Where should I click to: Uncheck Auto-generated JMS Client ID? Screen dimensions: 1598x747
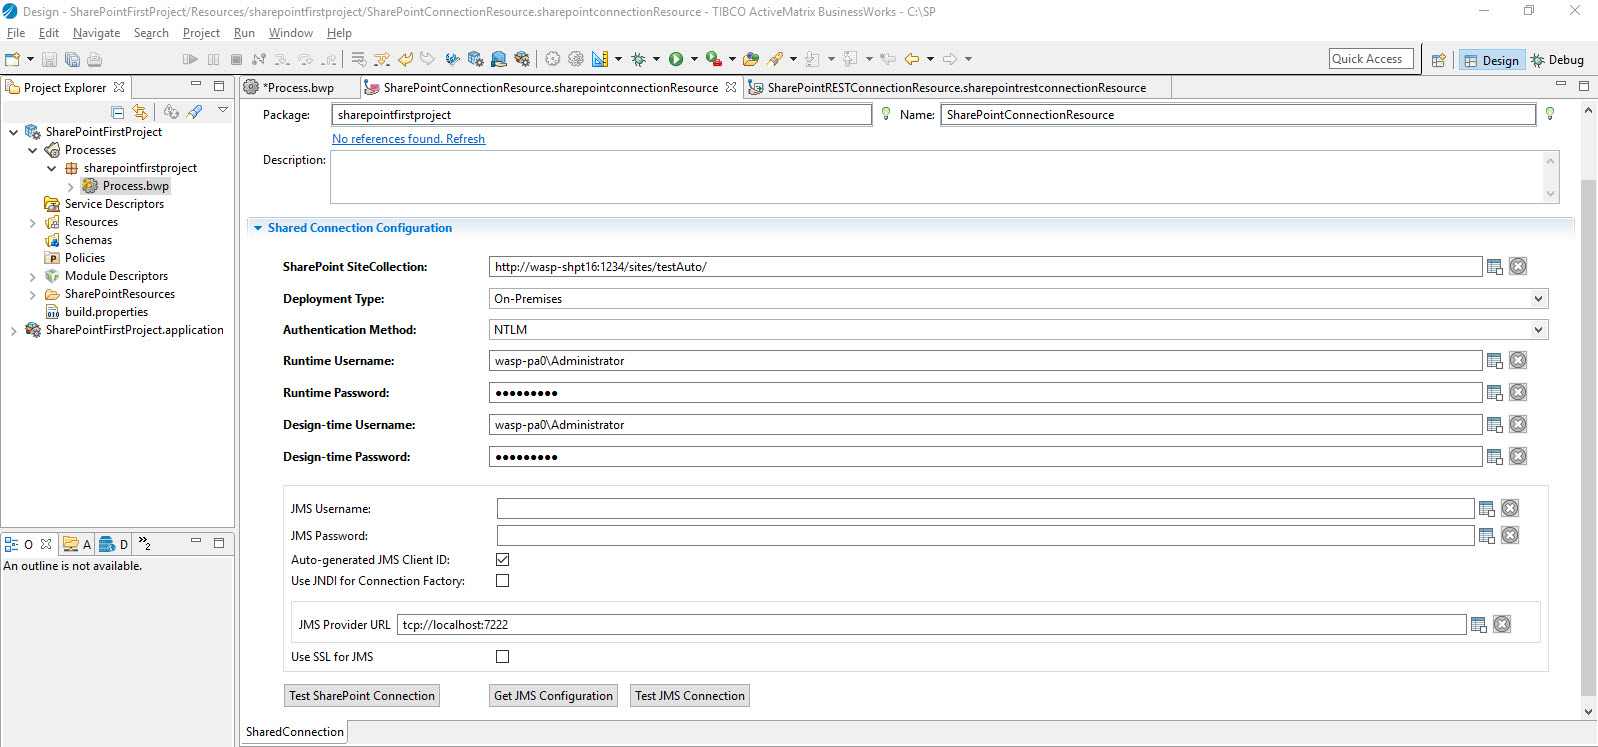pyautogui.click(x=503, y=560)
